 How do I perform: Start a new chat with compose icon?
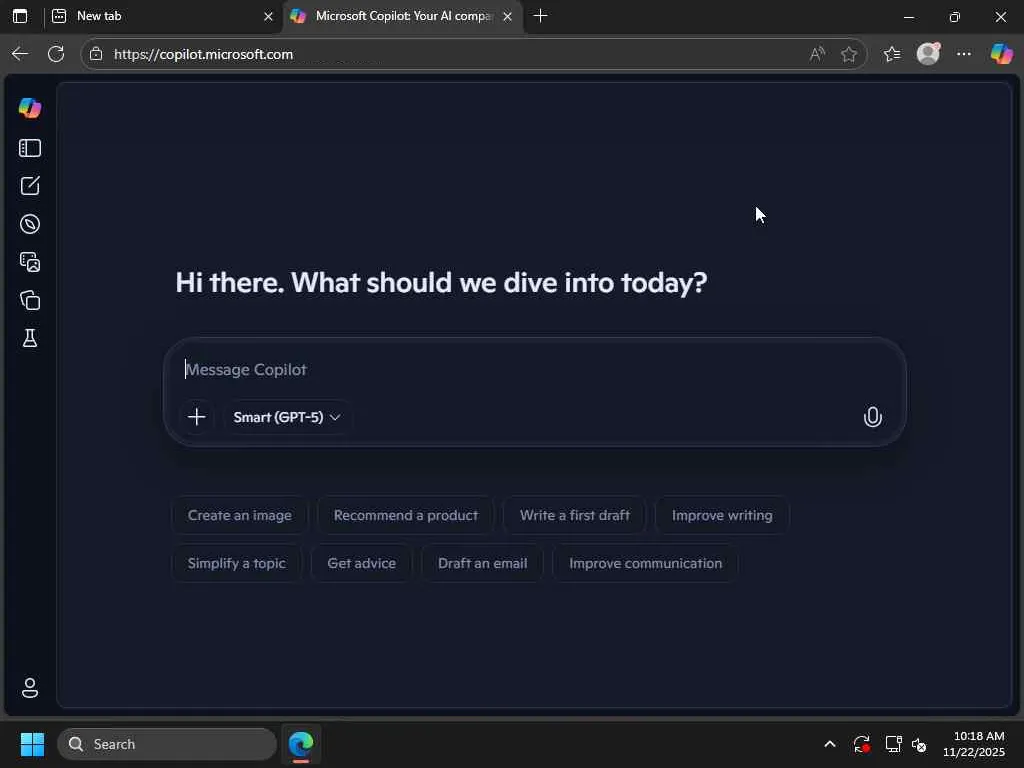30,186
